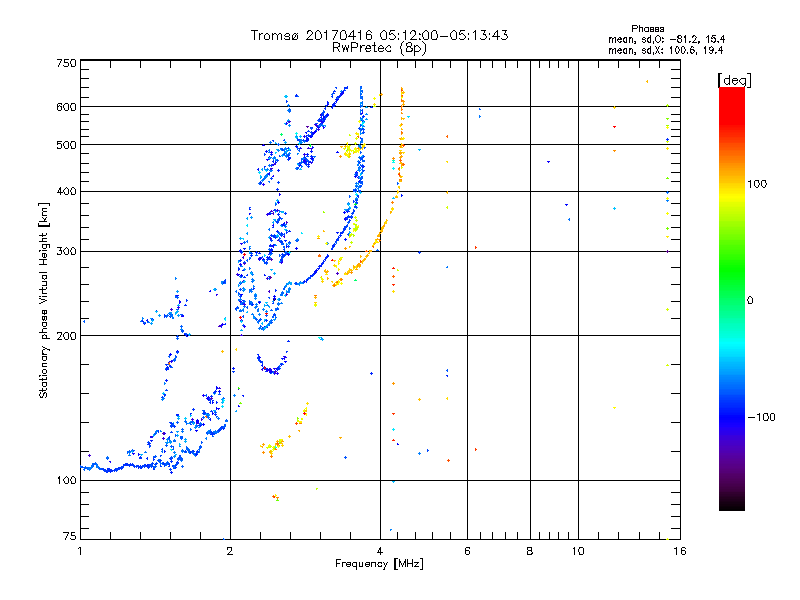Click the y-axis tick label '750'
The width and height of the screenshot is (800, 600).
coord(66,63)
